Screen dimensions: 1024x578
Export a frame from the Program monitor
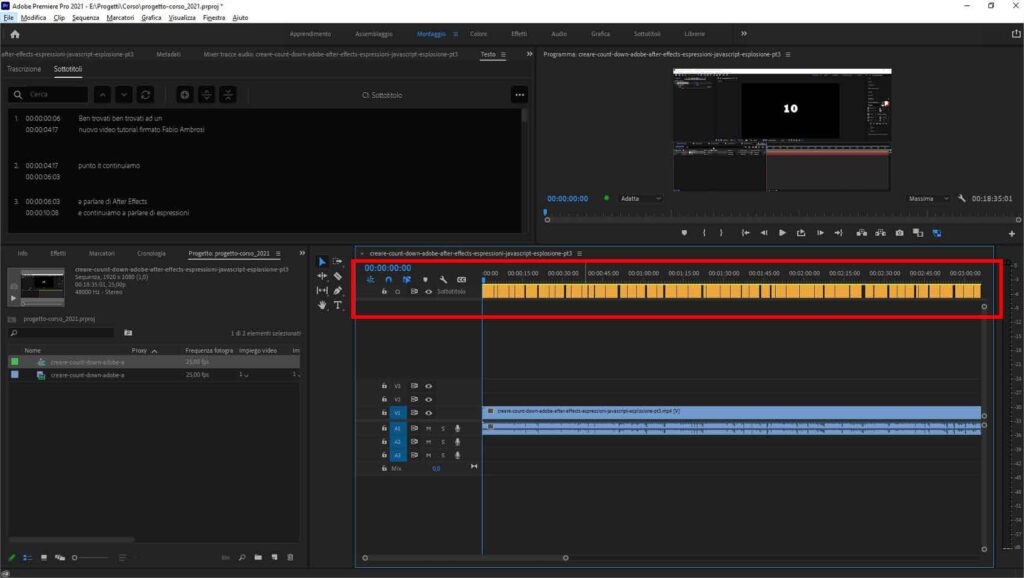click(x=899, y=233)
